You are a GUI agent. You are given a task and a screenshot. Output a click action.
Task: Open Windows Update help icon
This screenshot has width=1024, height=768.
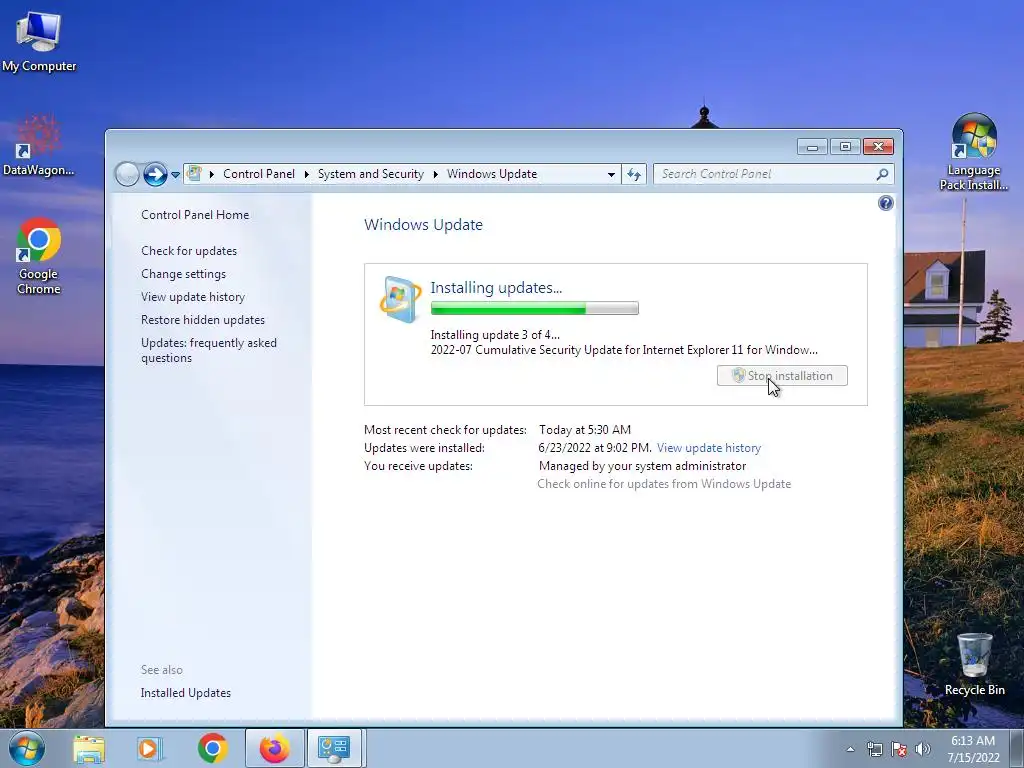(886, 203)
